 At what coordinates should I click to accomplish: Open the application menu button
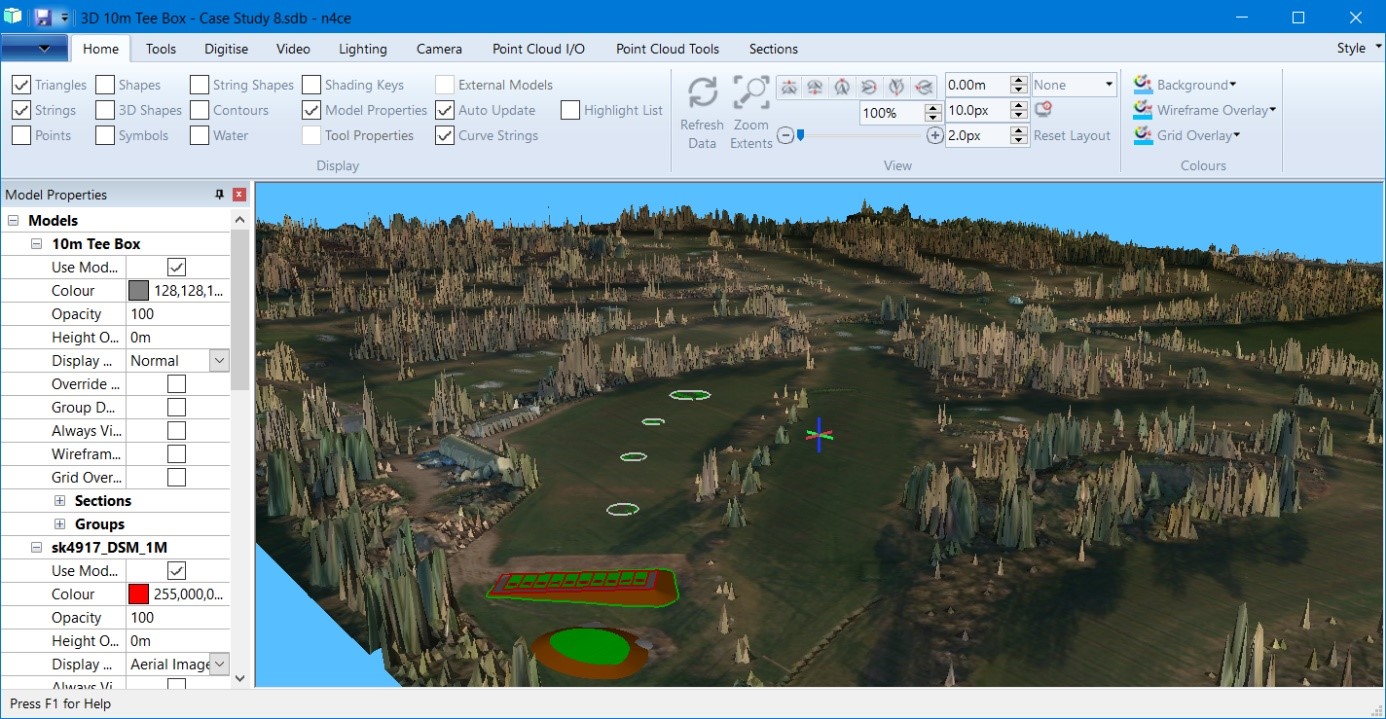coord(35,48)
